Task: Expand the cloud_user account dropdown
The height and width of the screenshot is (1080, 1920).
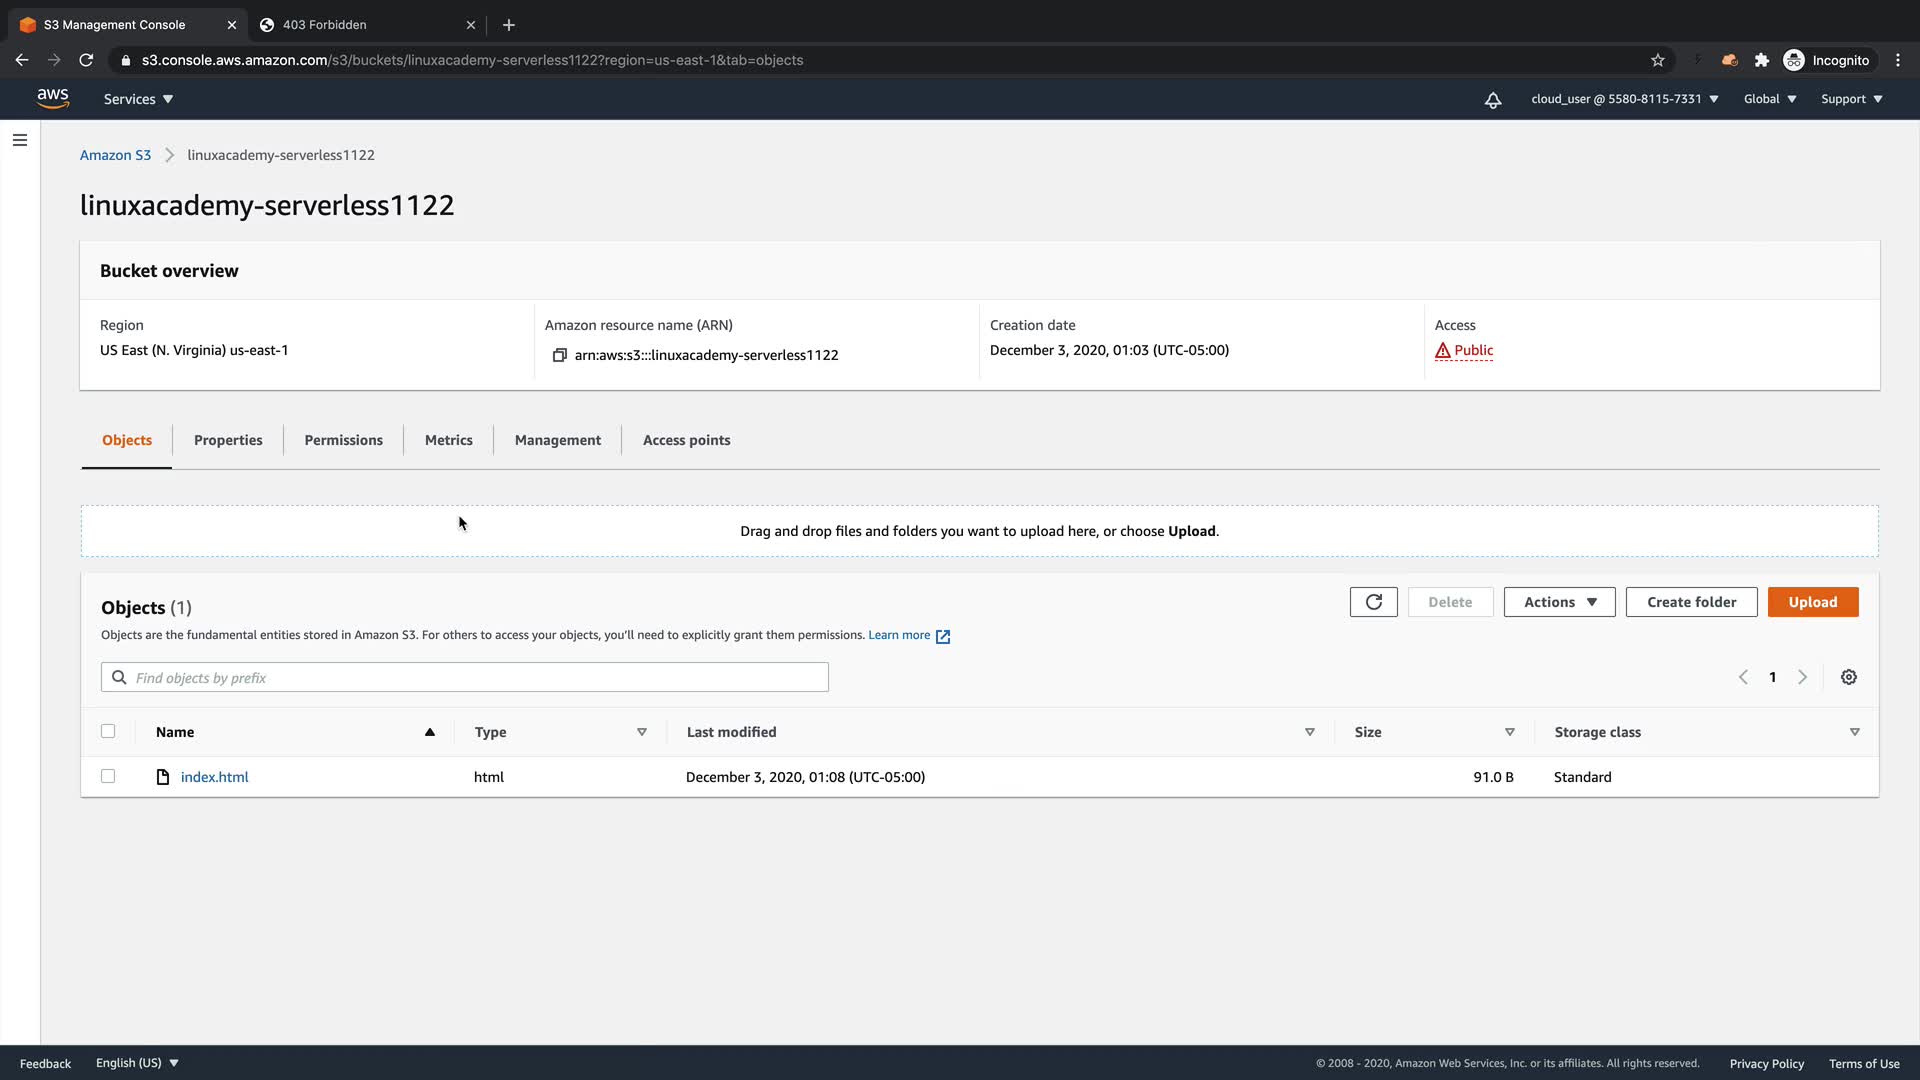Action: pos(1624,99)
